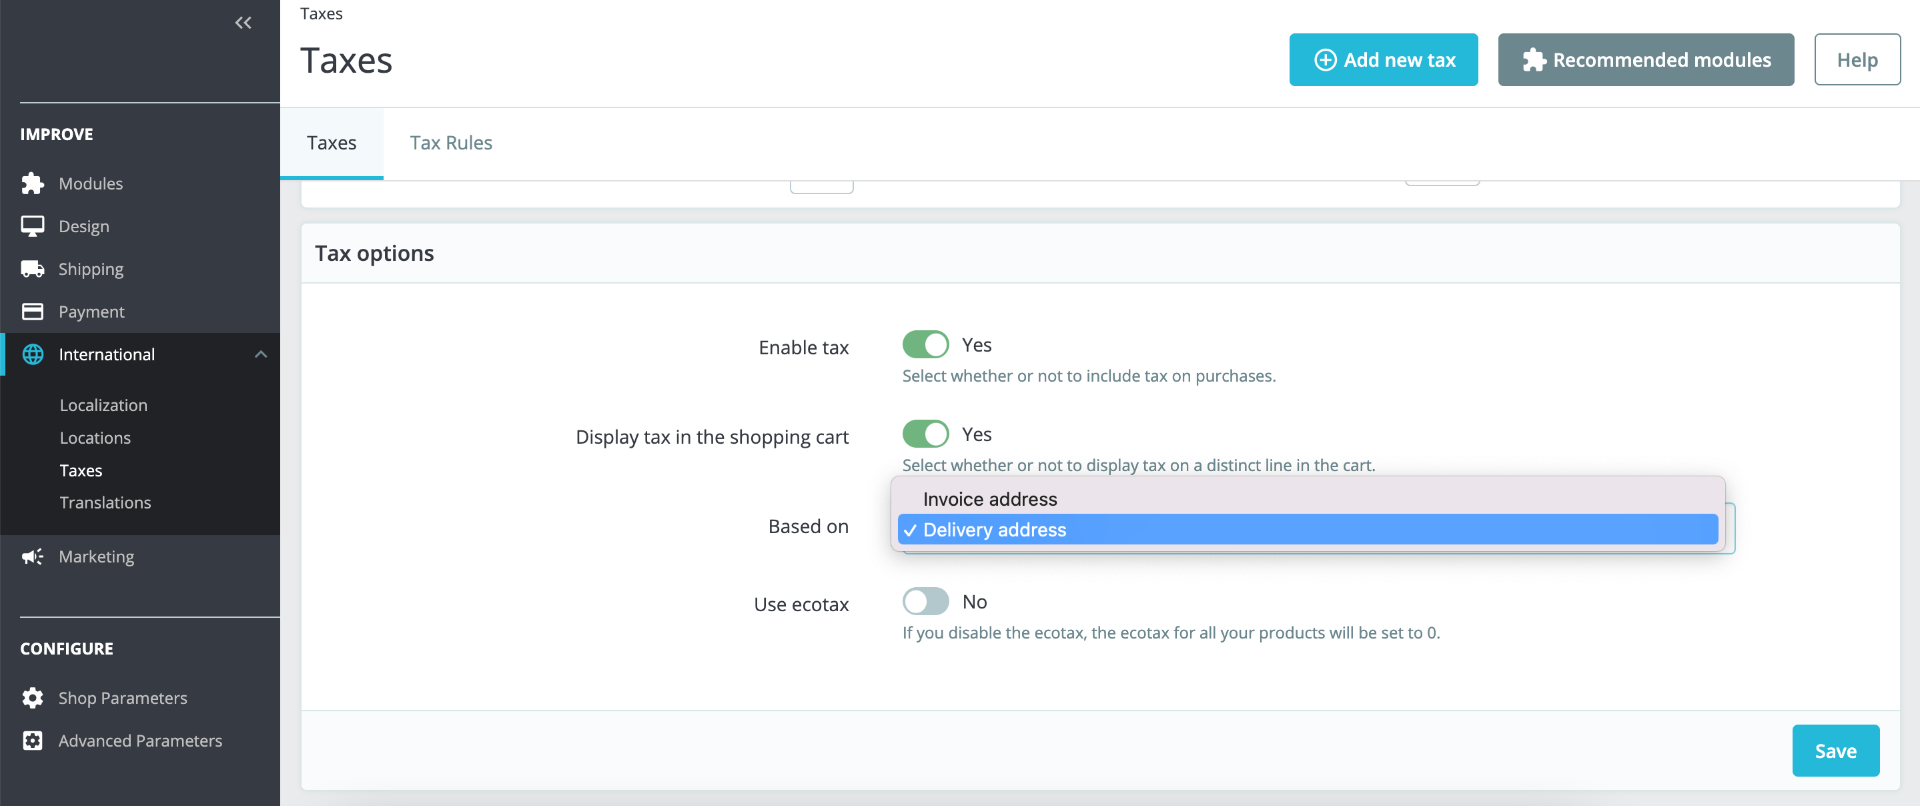The width and height of the screenshot is (1920, 806).
Task: Choose Invoice address in the dropdown
Action: click(990, 499)
